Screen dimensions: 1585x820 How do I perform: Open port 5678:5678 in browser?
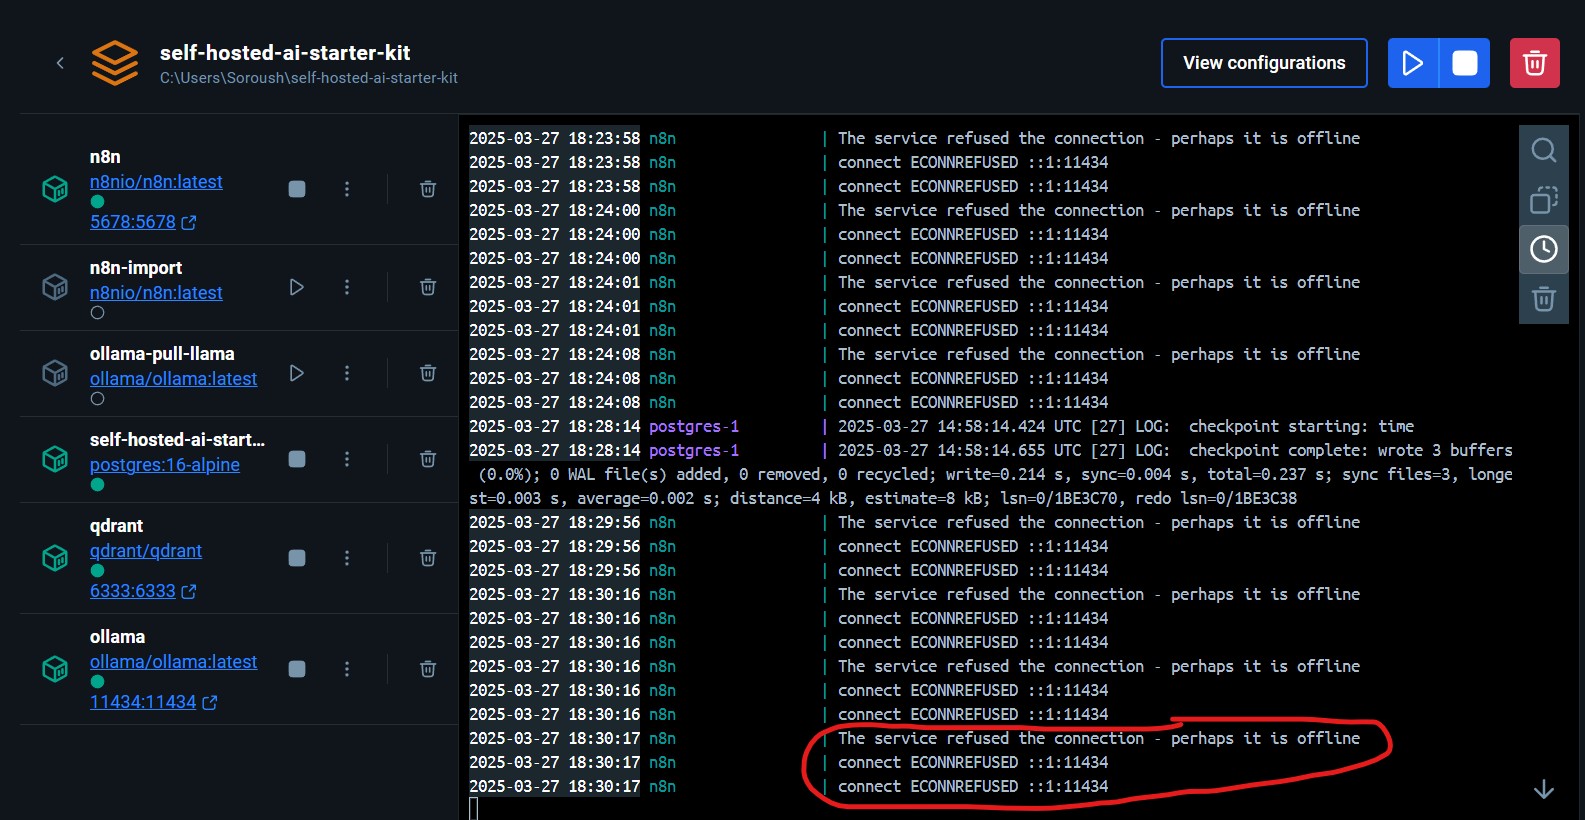coord(143,222)
